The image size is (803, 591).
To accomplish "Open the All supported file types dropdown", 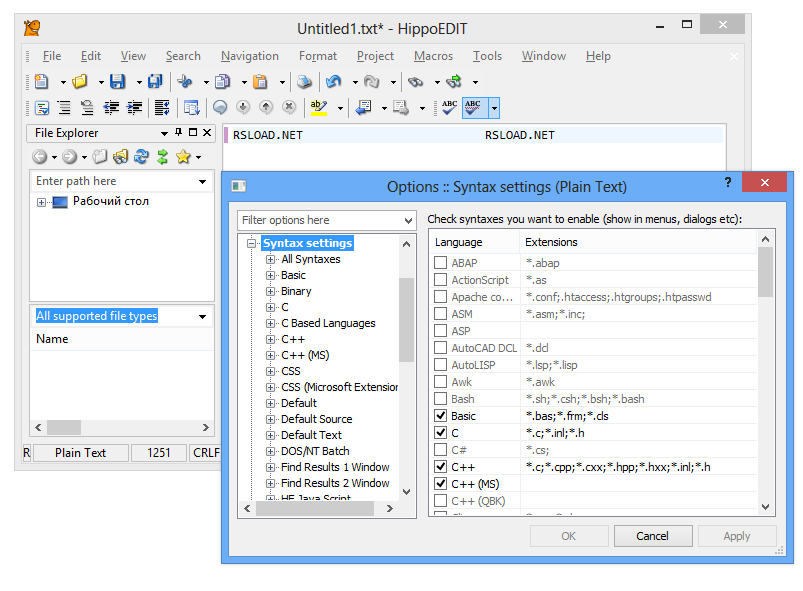I will tap(203, 317).
